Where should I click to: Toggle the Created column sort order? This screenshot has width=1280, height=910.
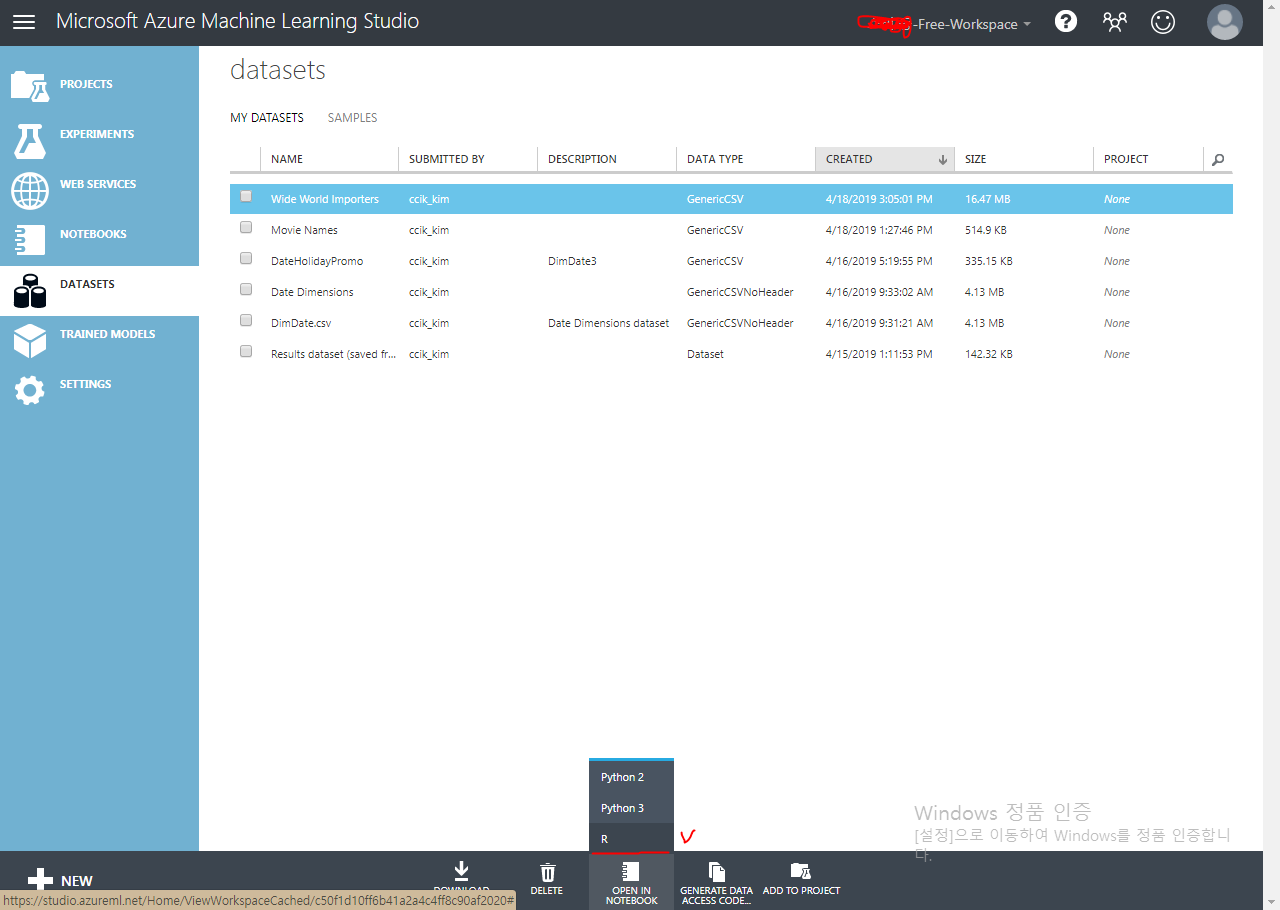[884, 158]
